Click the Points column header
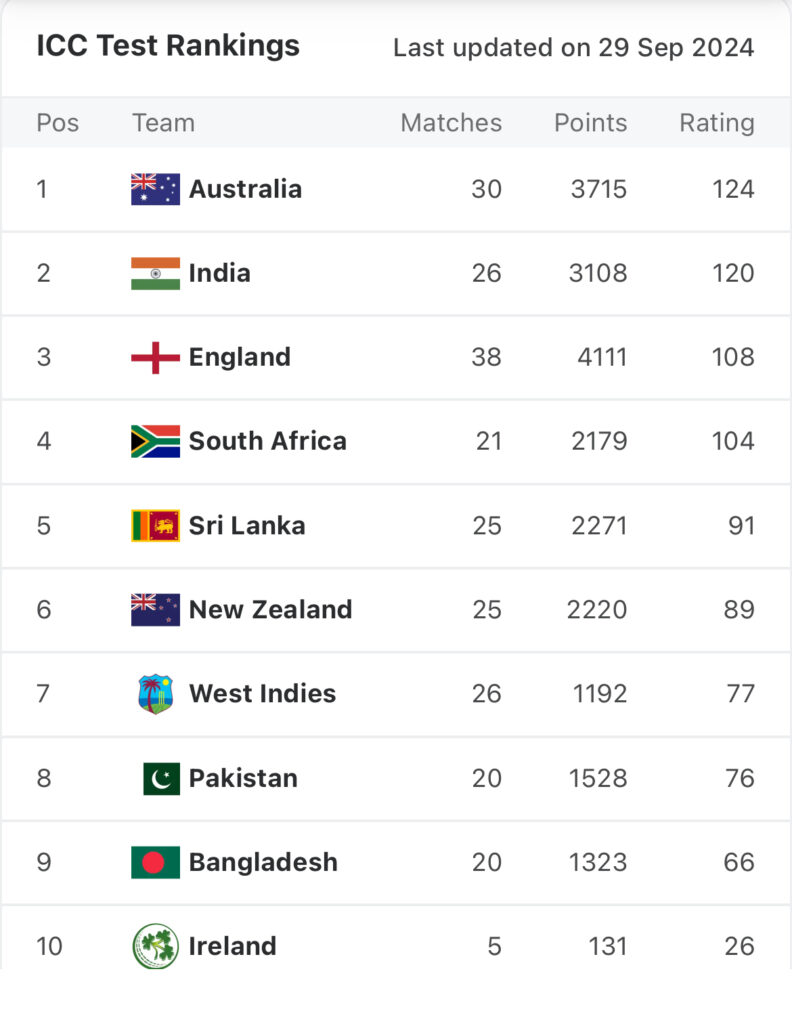Image resolution: width=792 pixels, height=1024 pixels. (590, 123)
